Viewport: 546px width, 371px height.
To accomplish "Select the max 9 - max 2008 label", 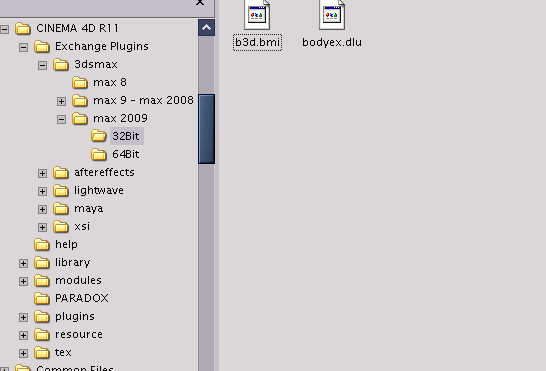I will (x=143, y=100).
